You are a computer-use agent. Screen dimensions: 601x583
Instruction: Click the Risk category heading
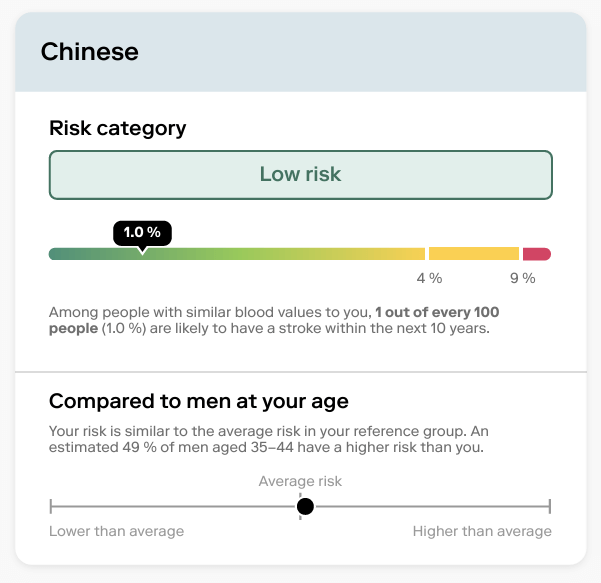tap(118, 128)
